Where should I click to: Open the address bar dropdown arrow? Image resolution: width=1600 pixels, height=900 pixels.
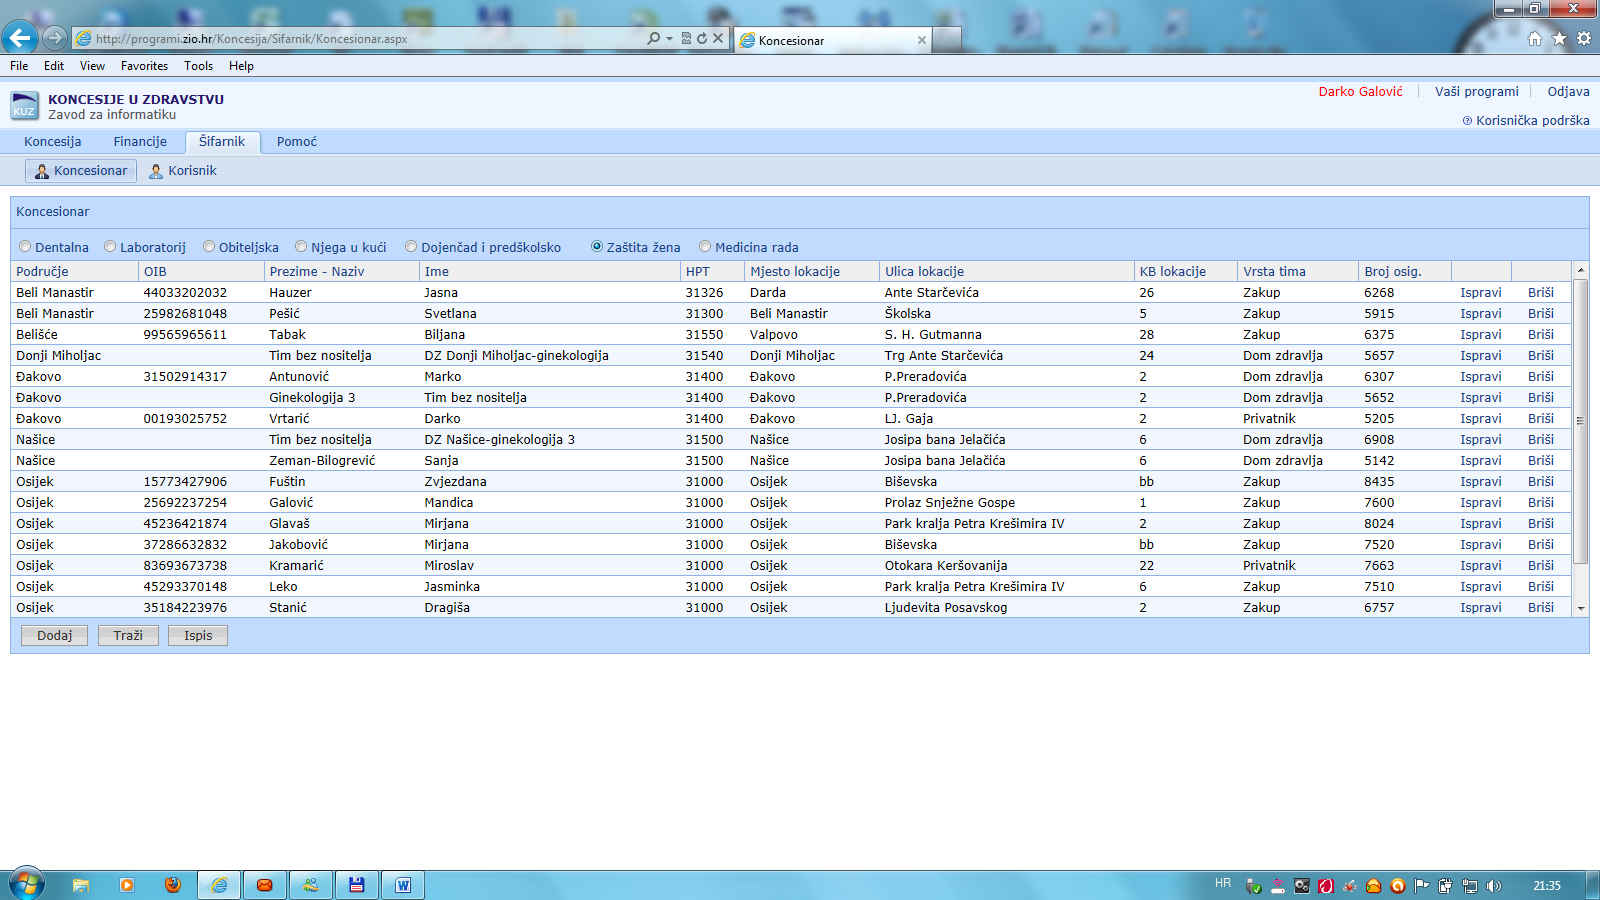coord(669,38)
